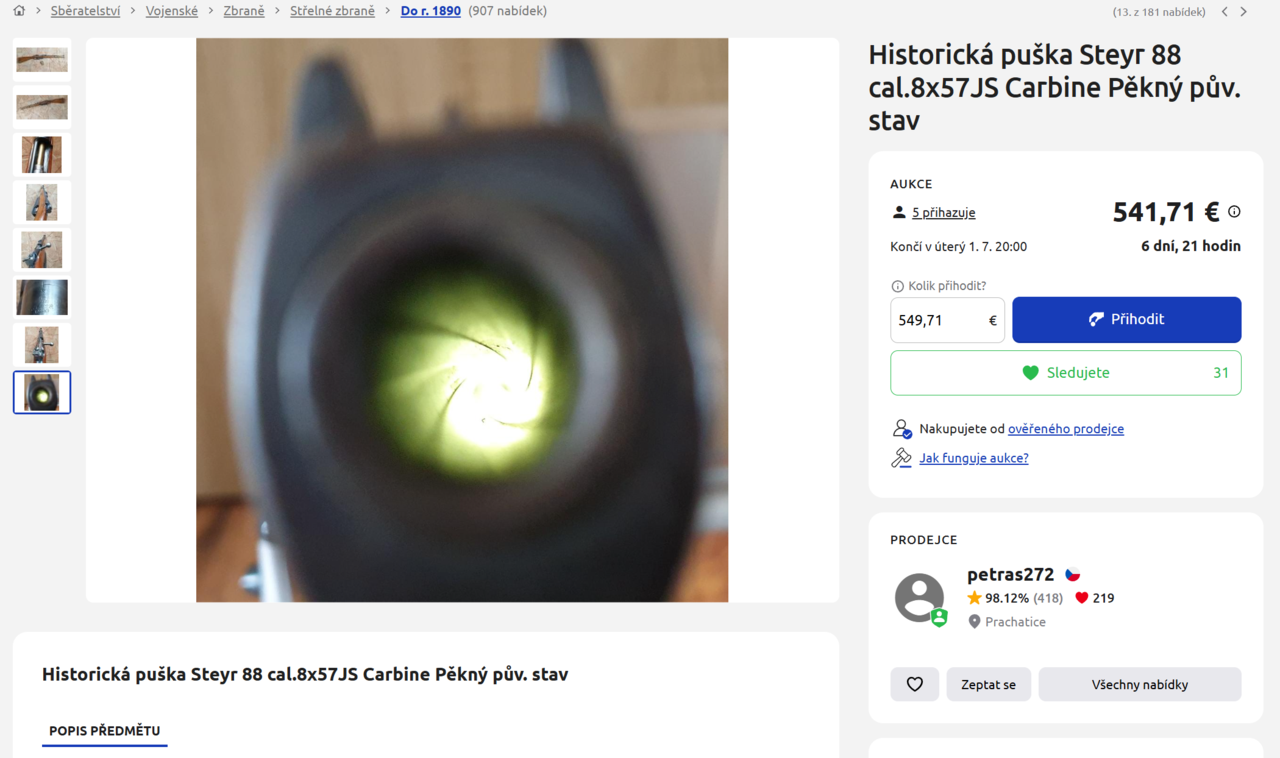Go to next listing arrow
1280x758 pixels.
[x=1244, y=12]
